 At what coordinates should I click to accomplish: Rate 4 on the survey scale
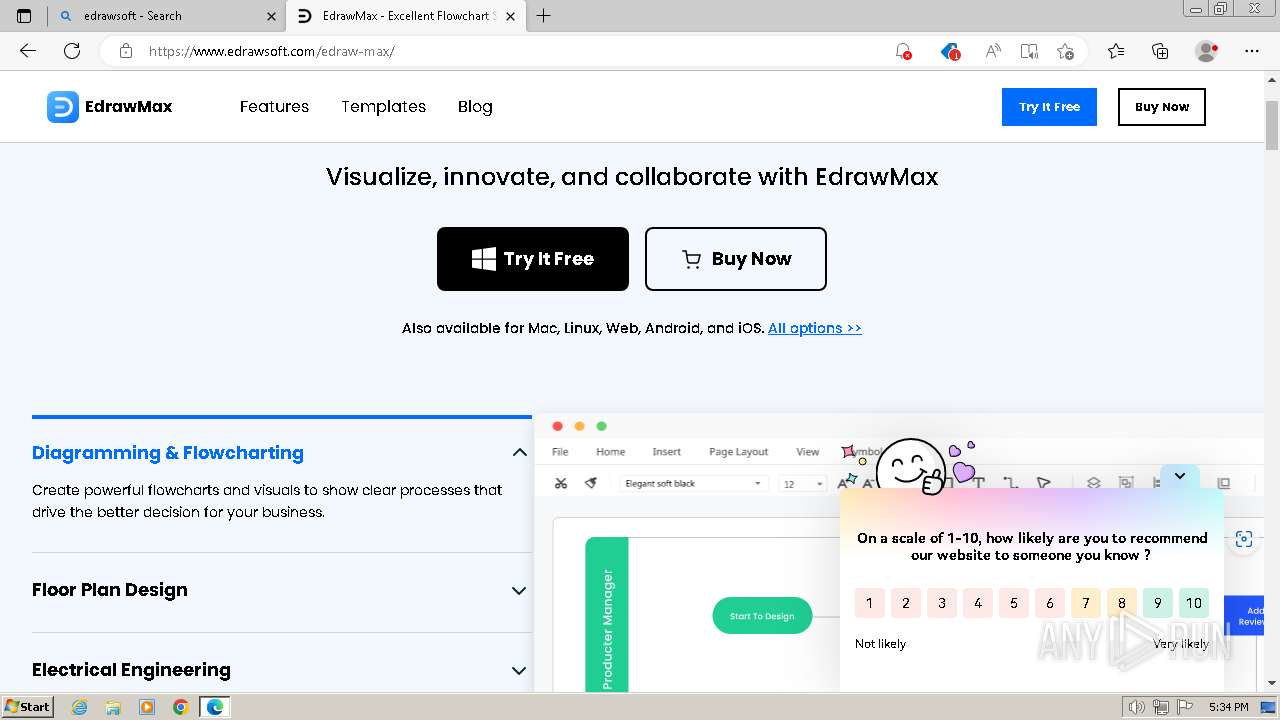977,603
